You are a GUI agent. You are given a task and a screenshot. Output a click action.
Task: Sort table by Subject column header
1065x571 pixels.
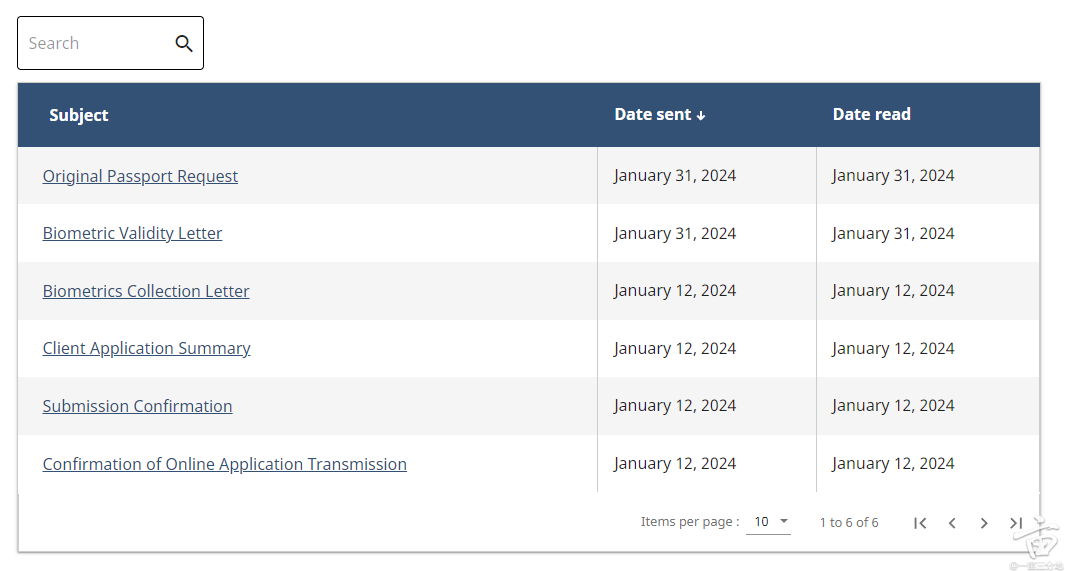79,115
